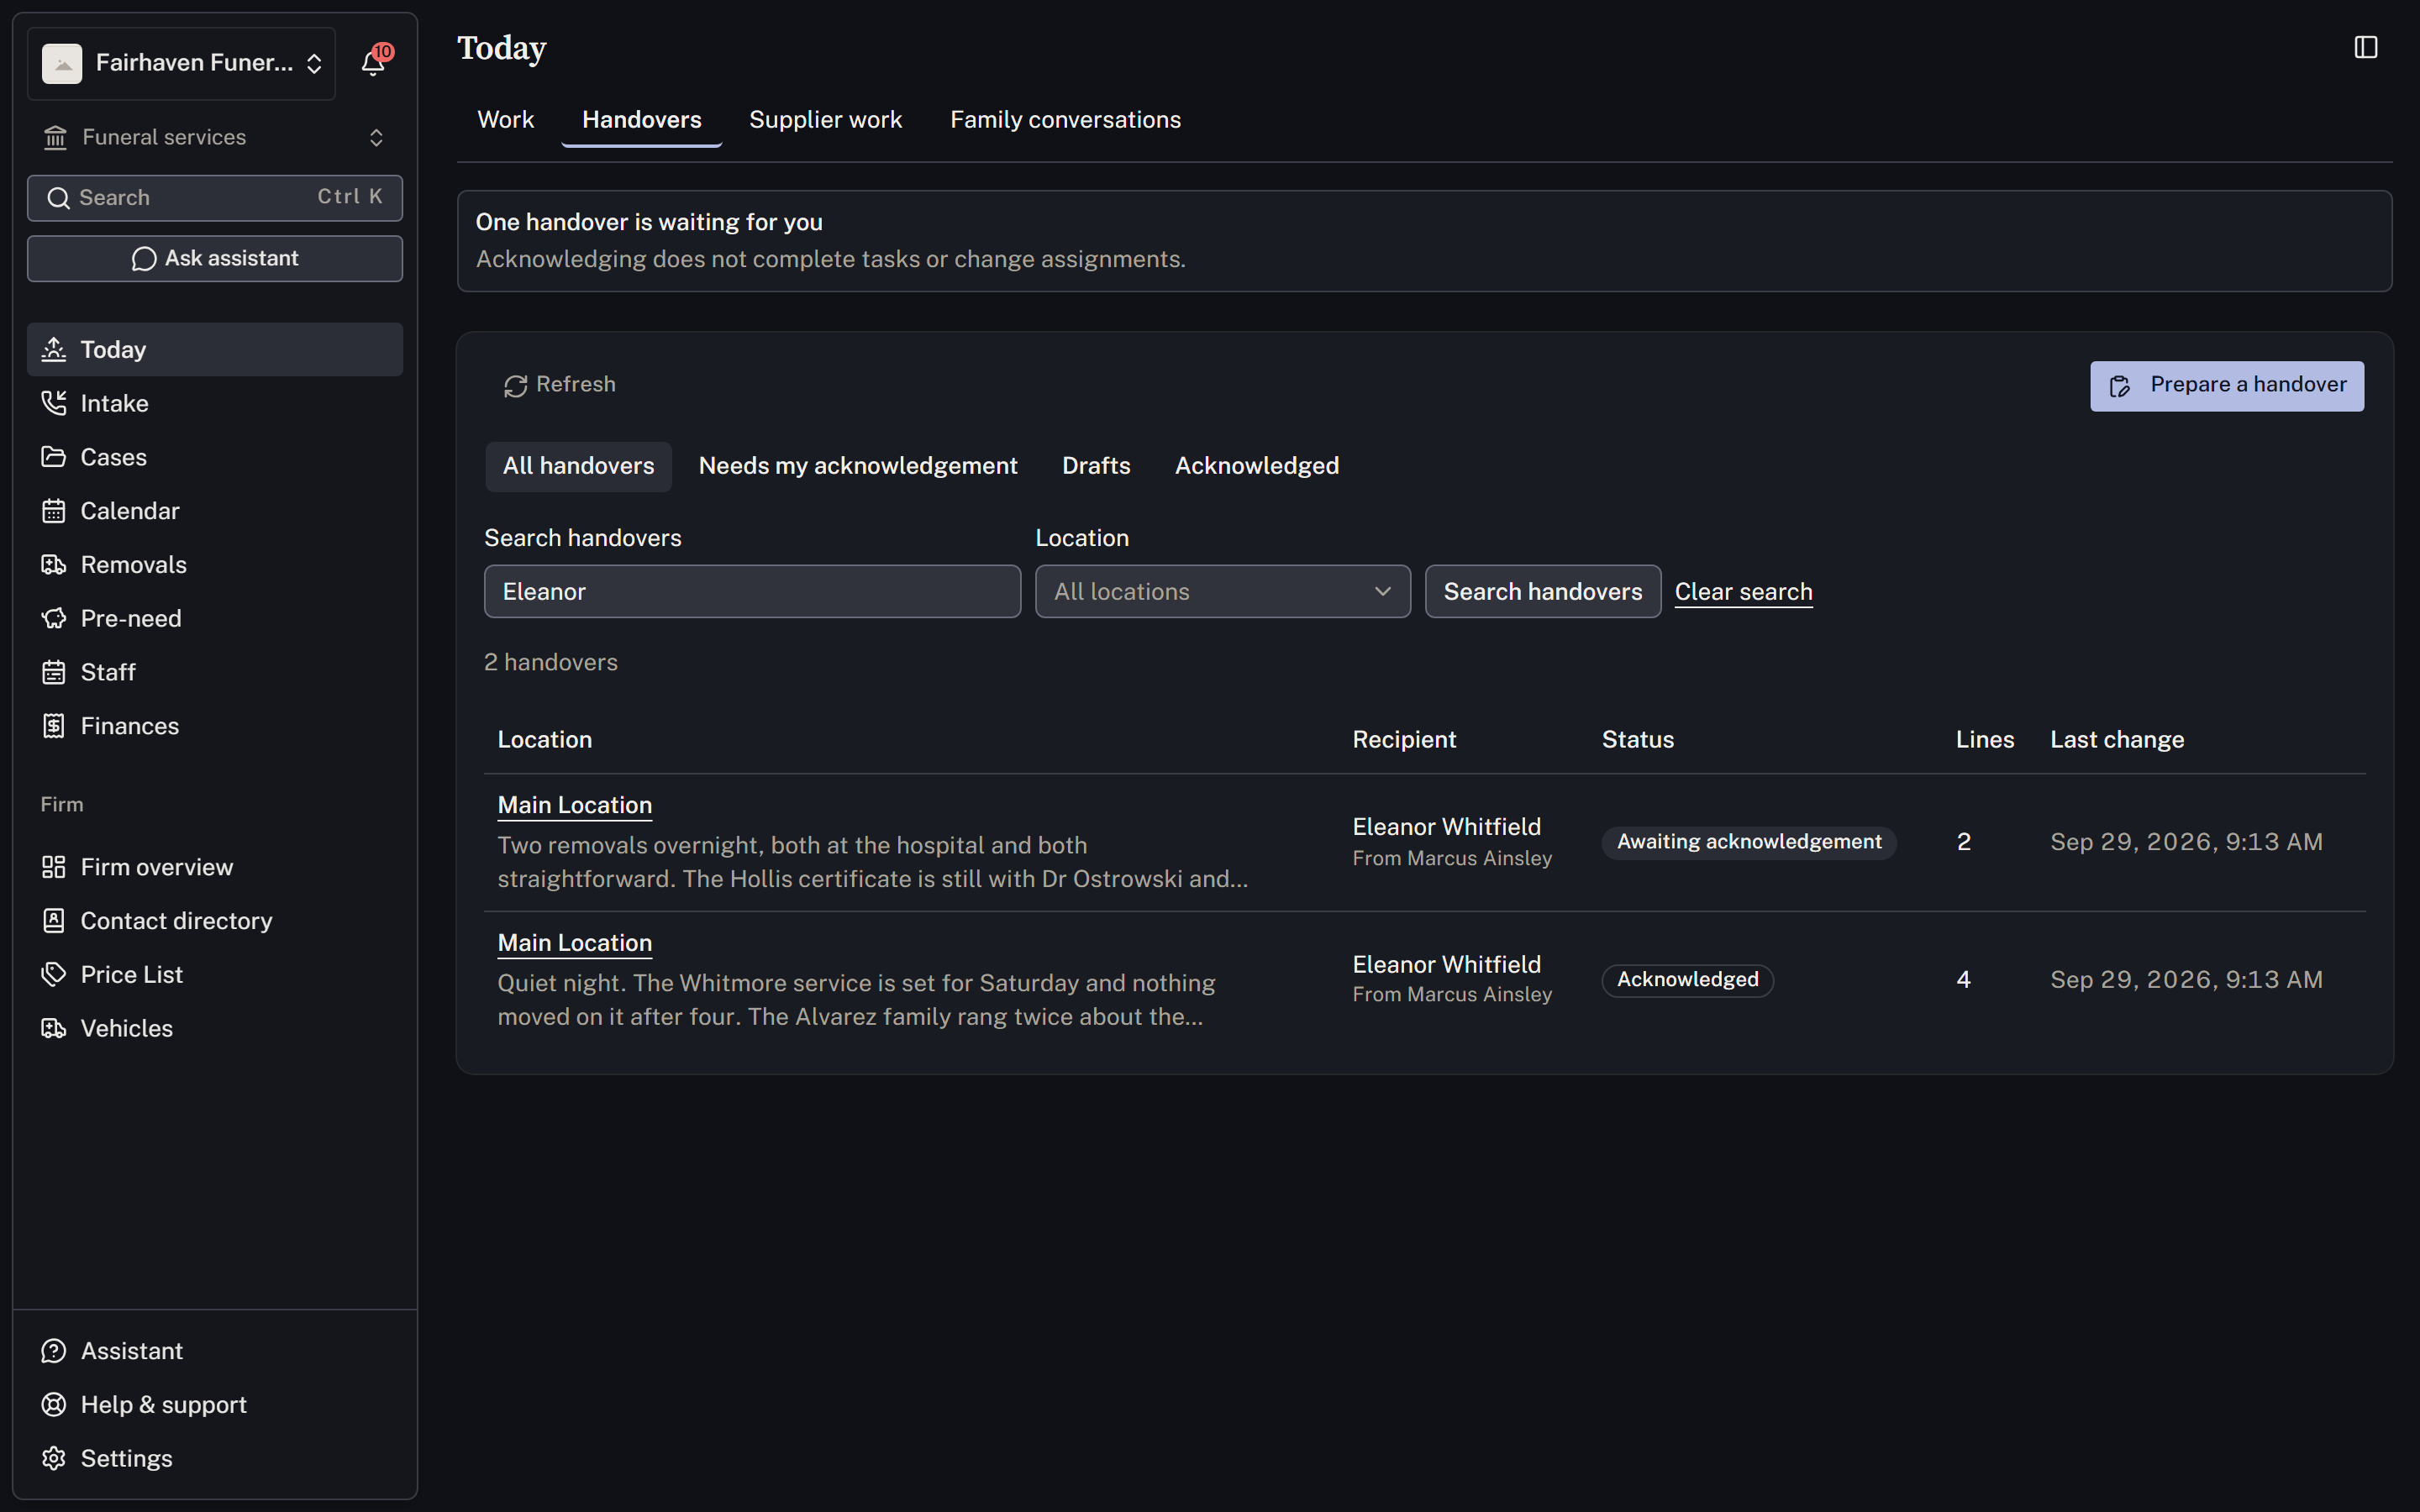
Task: Click the Clear search link
Action: [x=1743, y=592]
